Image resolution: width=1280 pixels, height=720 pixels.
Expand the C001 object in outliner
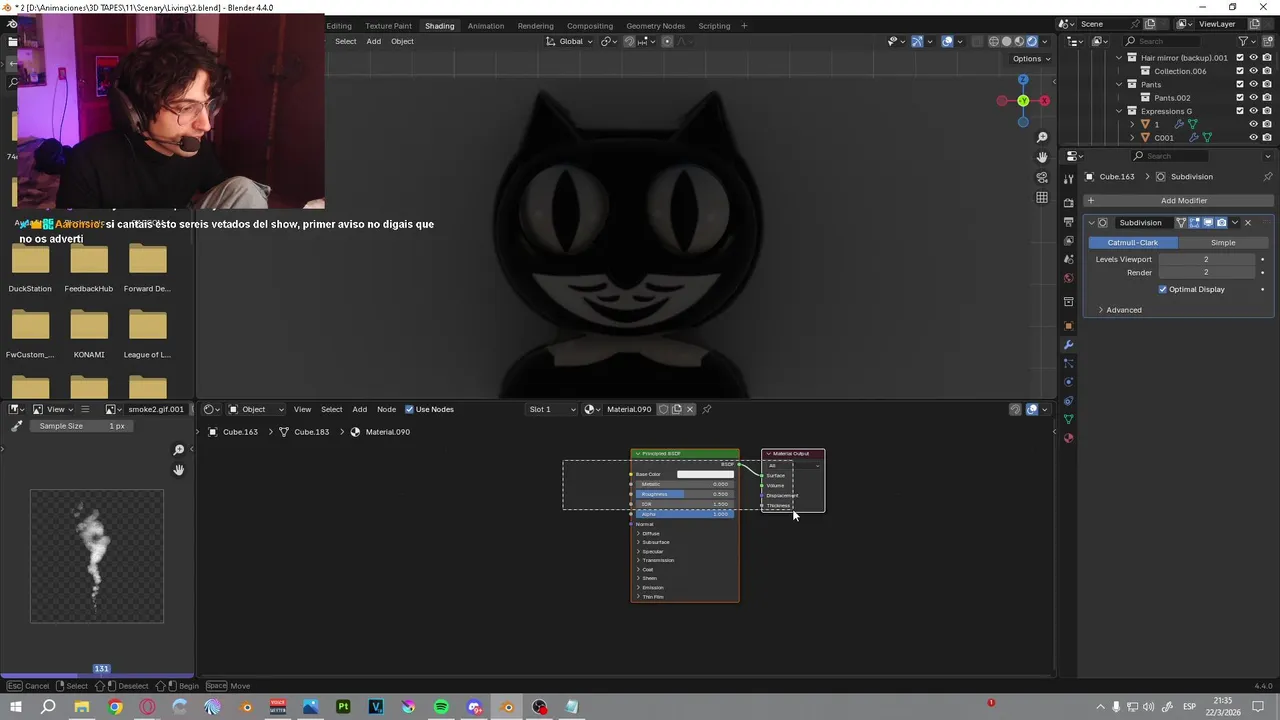coord(1133,138)
